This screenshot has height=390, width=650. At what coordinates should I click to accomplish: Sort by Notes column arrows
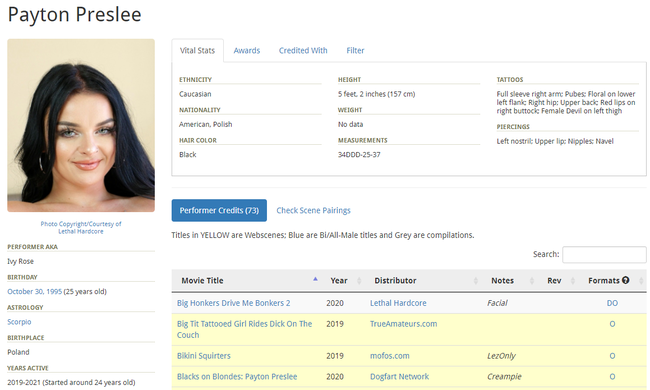click(532, 281)
